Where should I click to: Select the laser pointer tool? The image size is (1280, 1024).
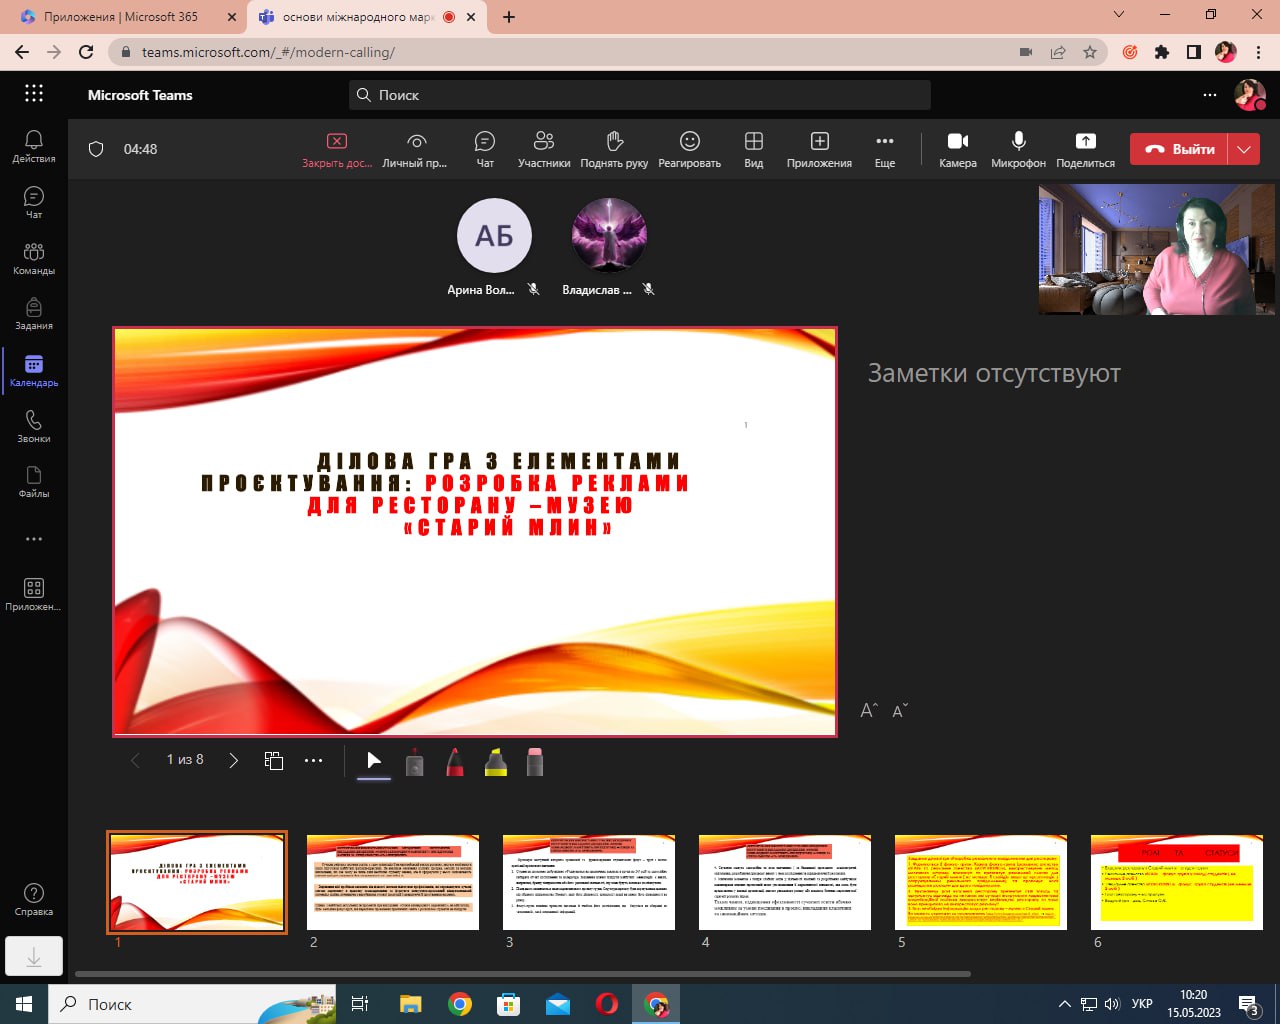click(x=415, y=762)
